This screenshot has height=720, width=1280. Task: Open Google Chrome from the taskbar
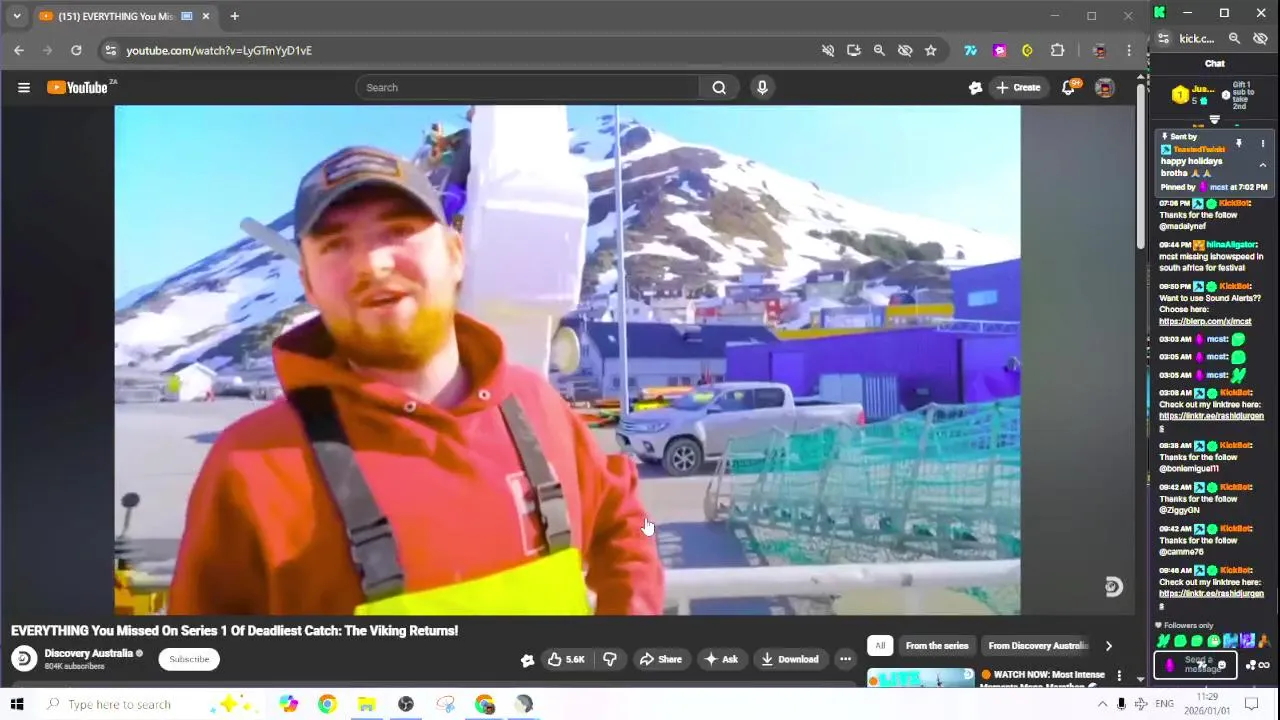[327, 704]
